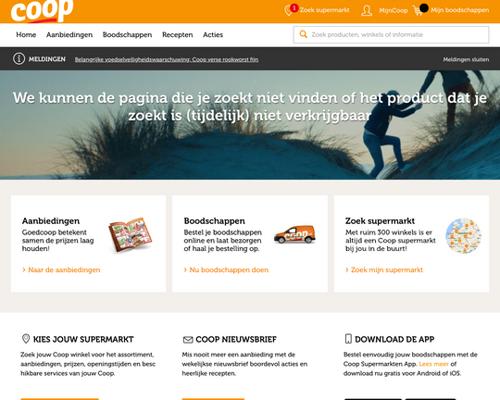The image size is (500, 400).
Task: Go to the Boodschappen menu item
Action: [x=127, y=35]
